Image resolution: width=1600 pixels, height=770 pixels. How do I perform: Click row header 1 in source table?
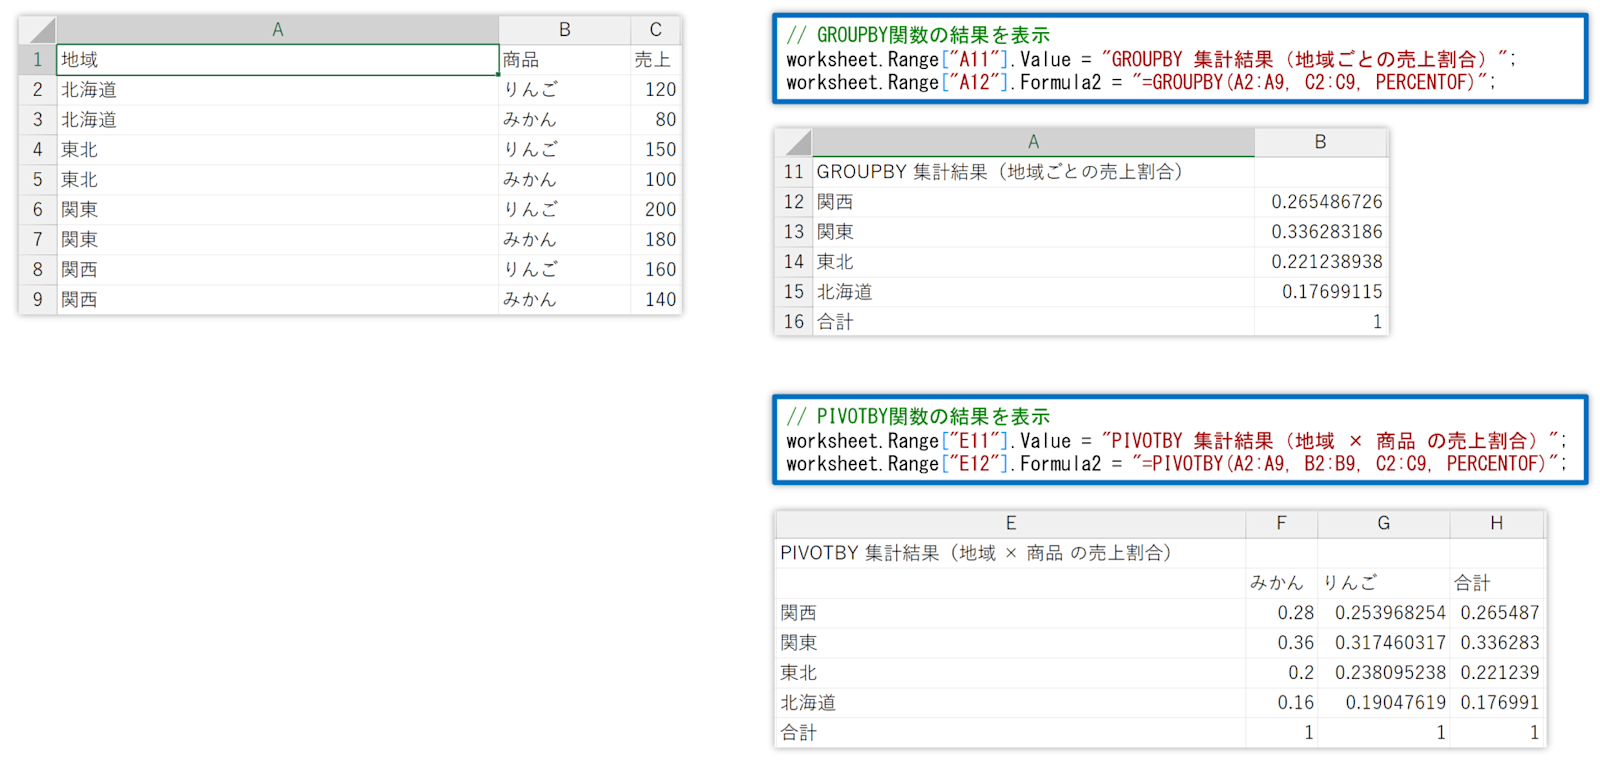38,60
